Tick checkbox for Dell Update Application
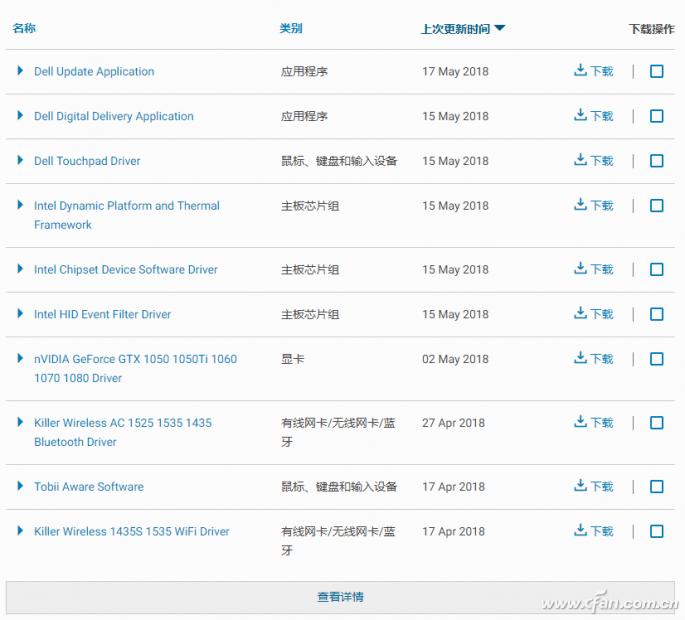Screen dimensions: 685x620 tap(657, 71)
